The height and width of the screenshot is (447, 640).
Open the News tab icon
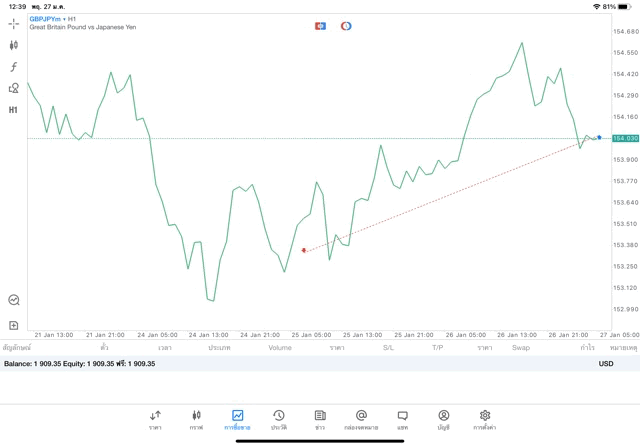click(320, 418)
